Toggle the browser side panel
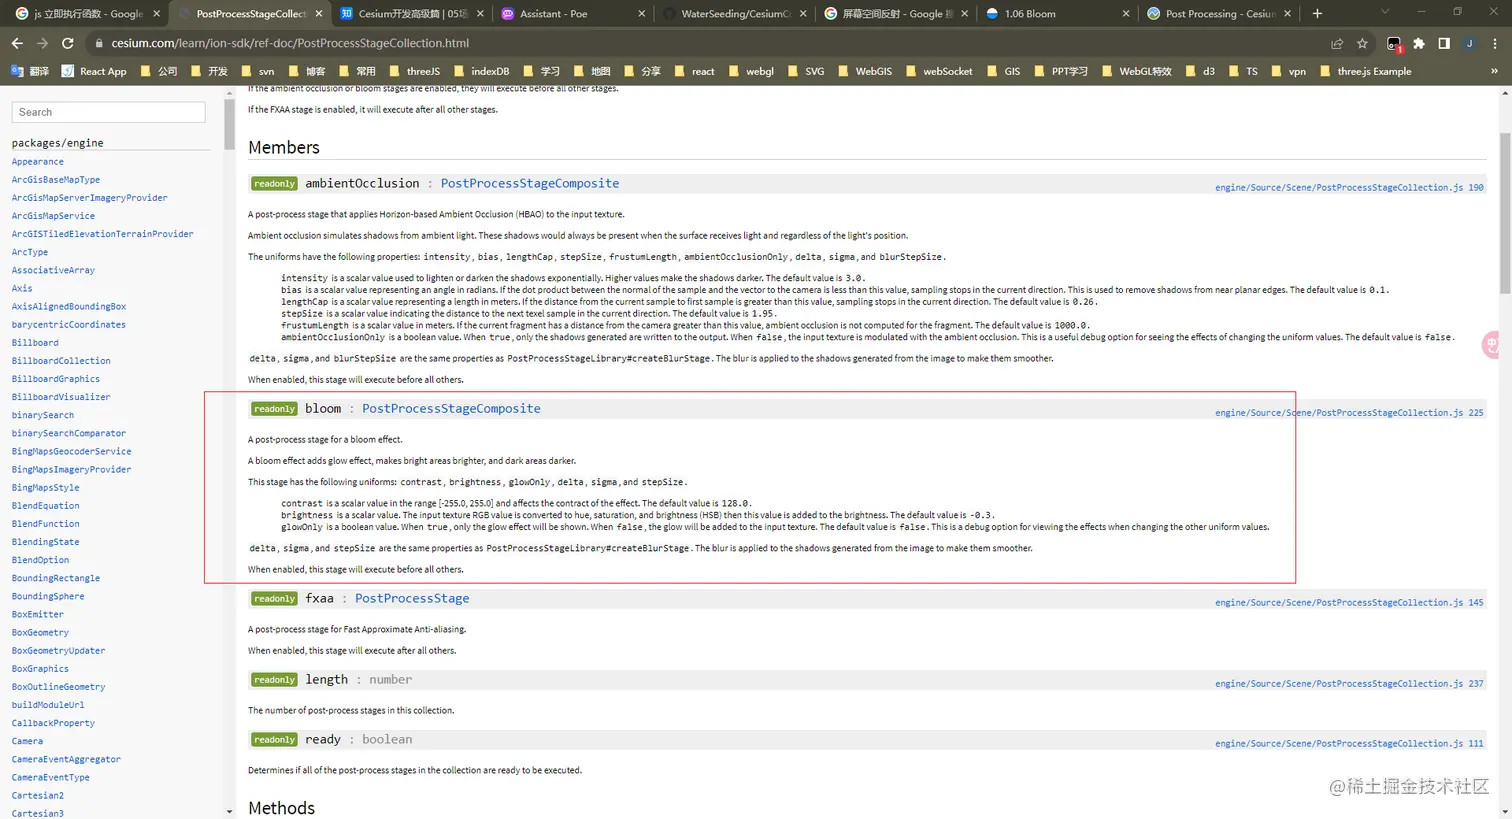 coord(1444,43)
